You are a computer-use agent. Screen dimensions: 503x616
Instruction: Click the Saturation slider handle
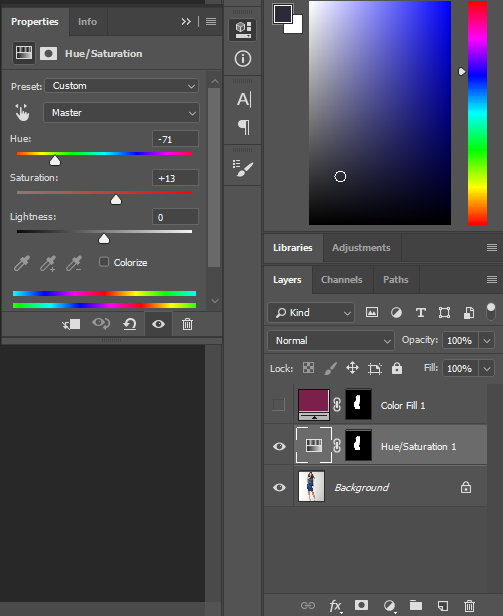[116, 200]
